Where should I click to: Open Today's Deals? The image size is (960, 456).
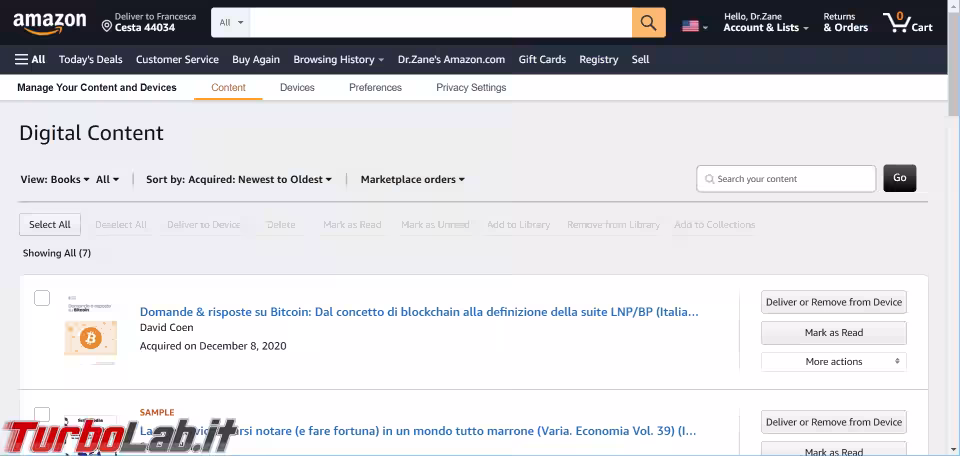91,59
